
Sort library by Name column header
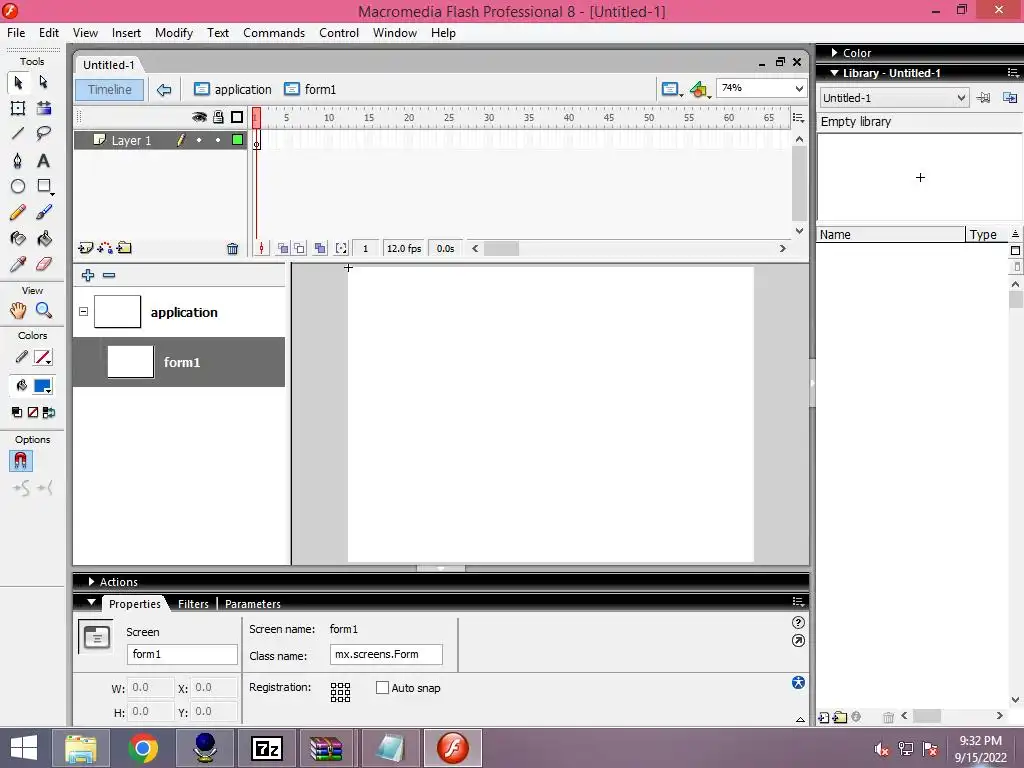891,234
